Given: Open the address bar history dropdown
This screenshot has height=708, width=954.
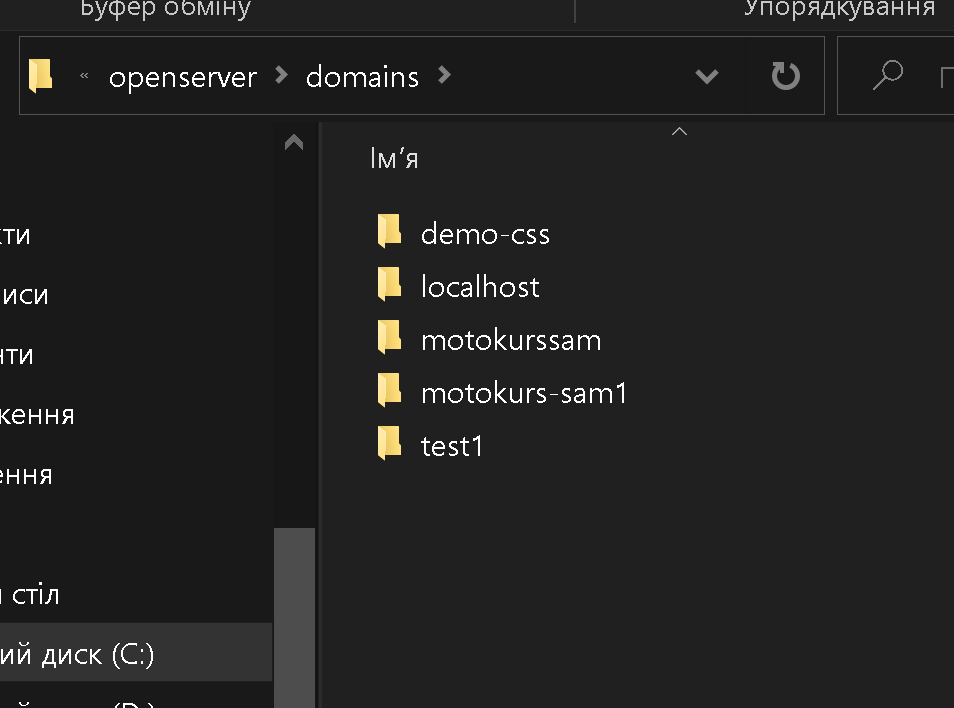Looking at the screenshot, I should [707, 76].
